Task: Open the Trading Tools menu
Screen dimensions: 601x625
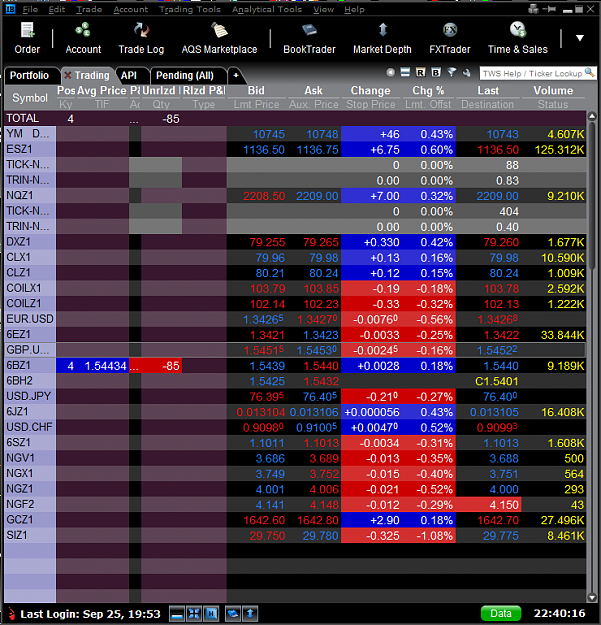Action: [x=190, y=9]
